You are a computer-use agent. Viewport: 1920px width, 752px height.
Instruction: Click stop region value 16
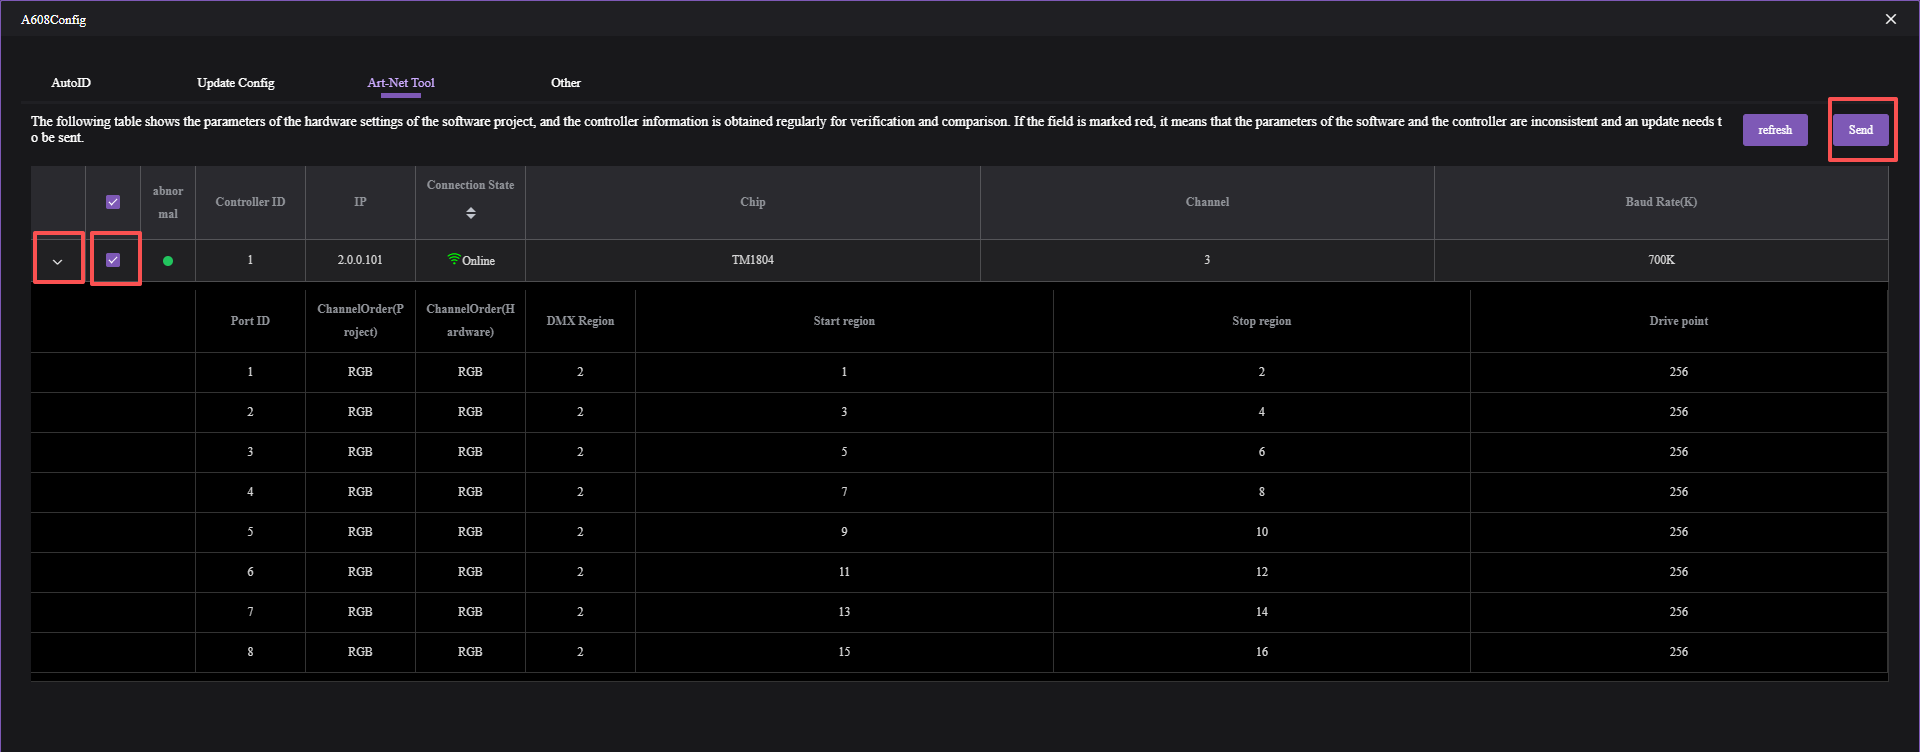click(1262, 652)
